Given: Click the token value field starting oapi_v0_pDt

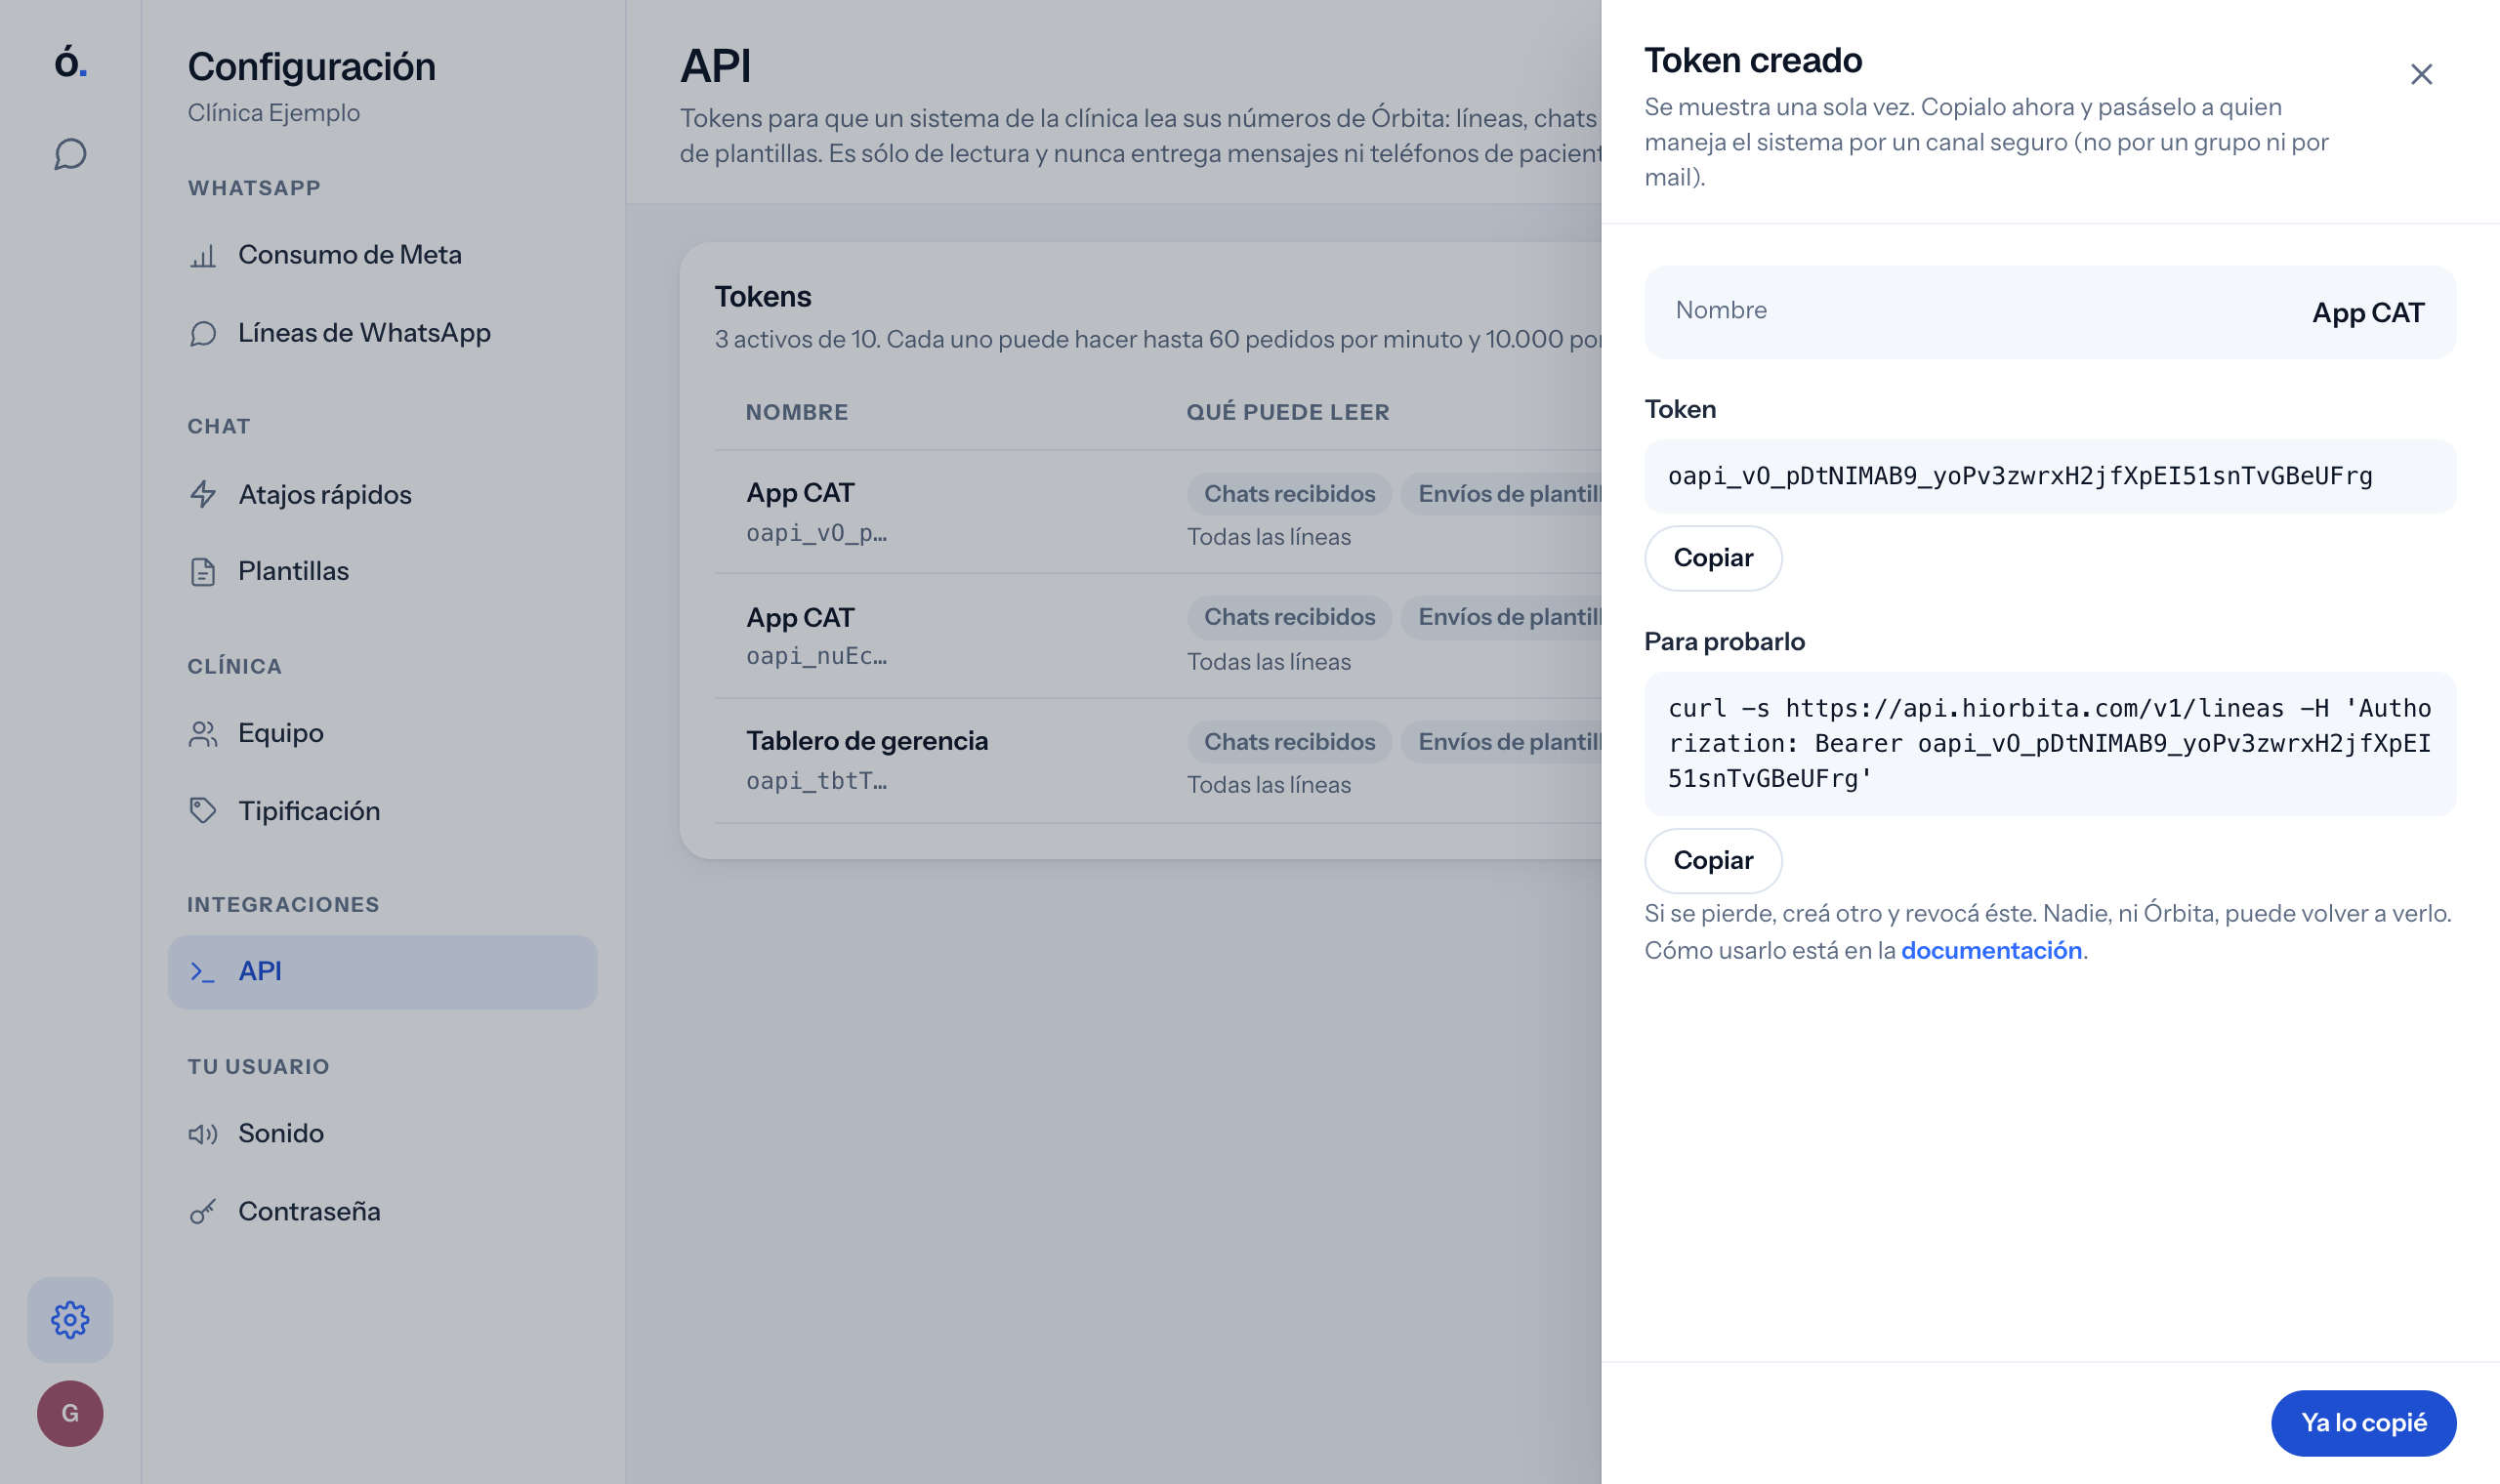Looking at the screenshot, I should (x=2050, y=476).
